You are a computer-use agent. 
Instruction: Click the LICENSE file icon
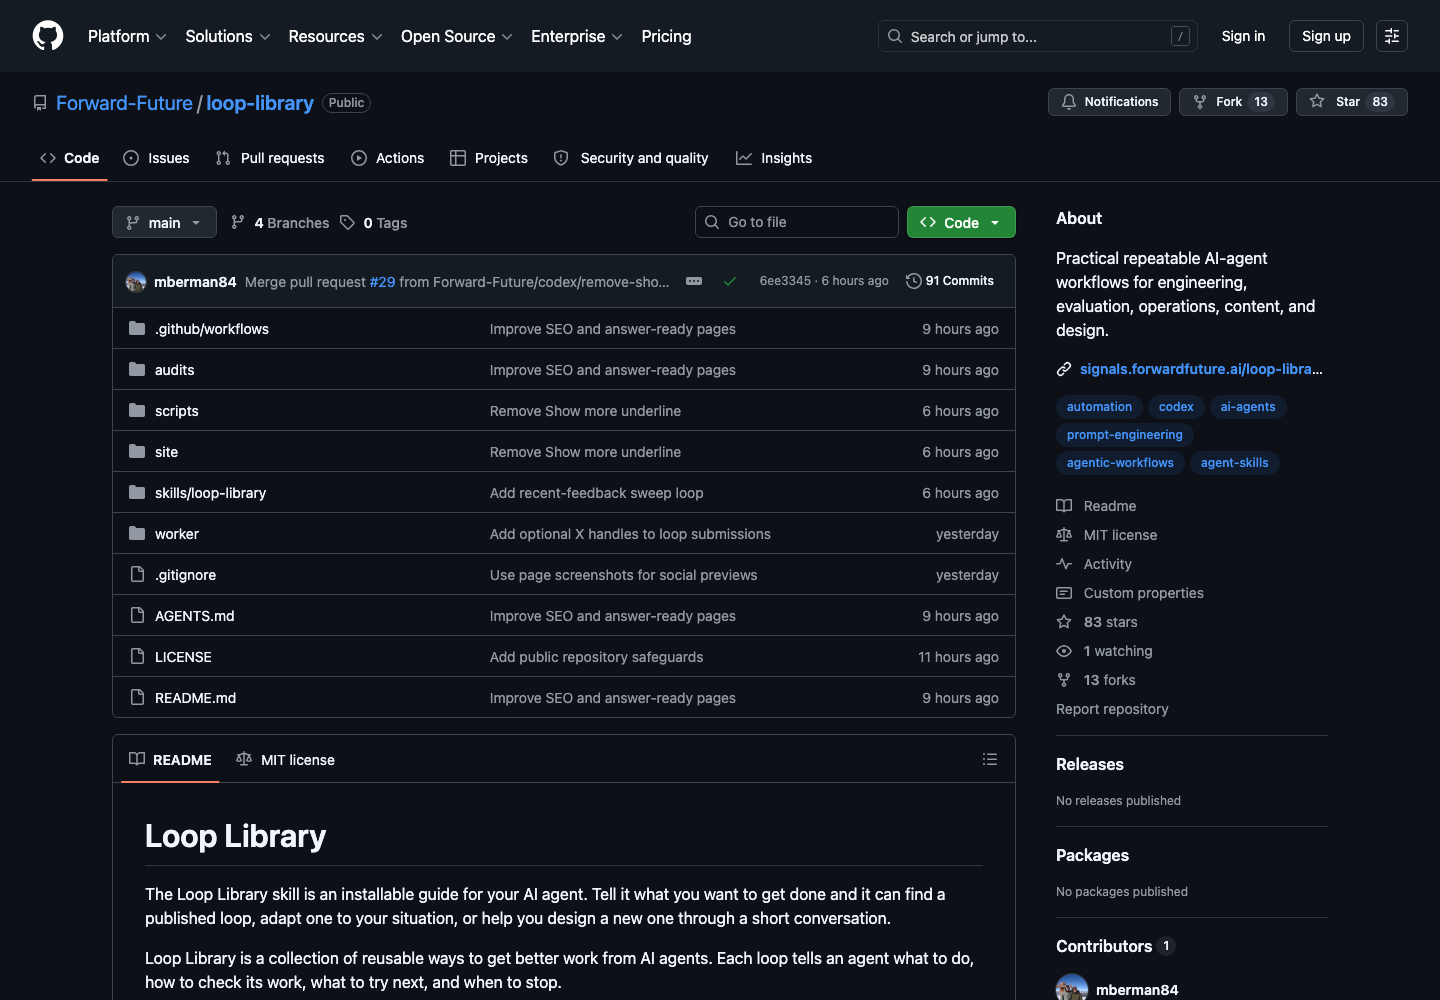coord(137,657)
